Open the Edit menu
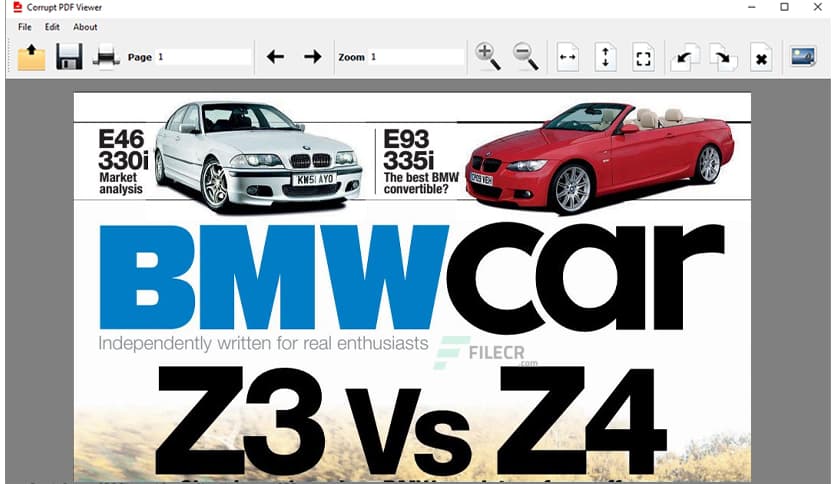This screenshot has width=836, height=484. pyautogui.click(x=52, y=27)
